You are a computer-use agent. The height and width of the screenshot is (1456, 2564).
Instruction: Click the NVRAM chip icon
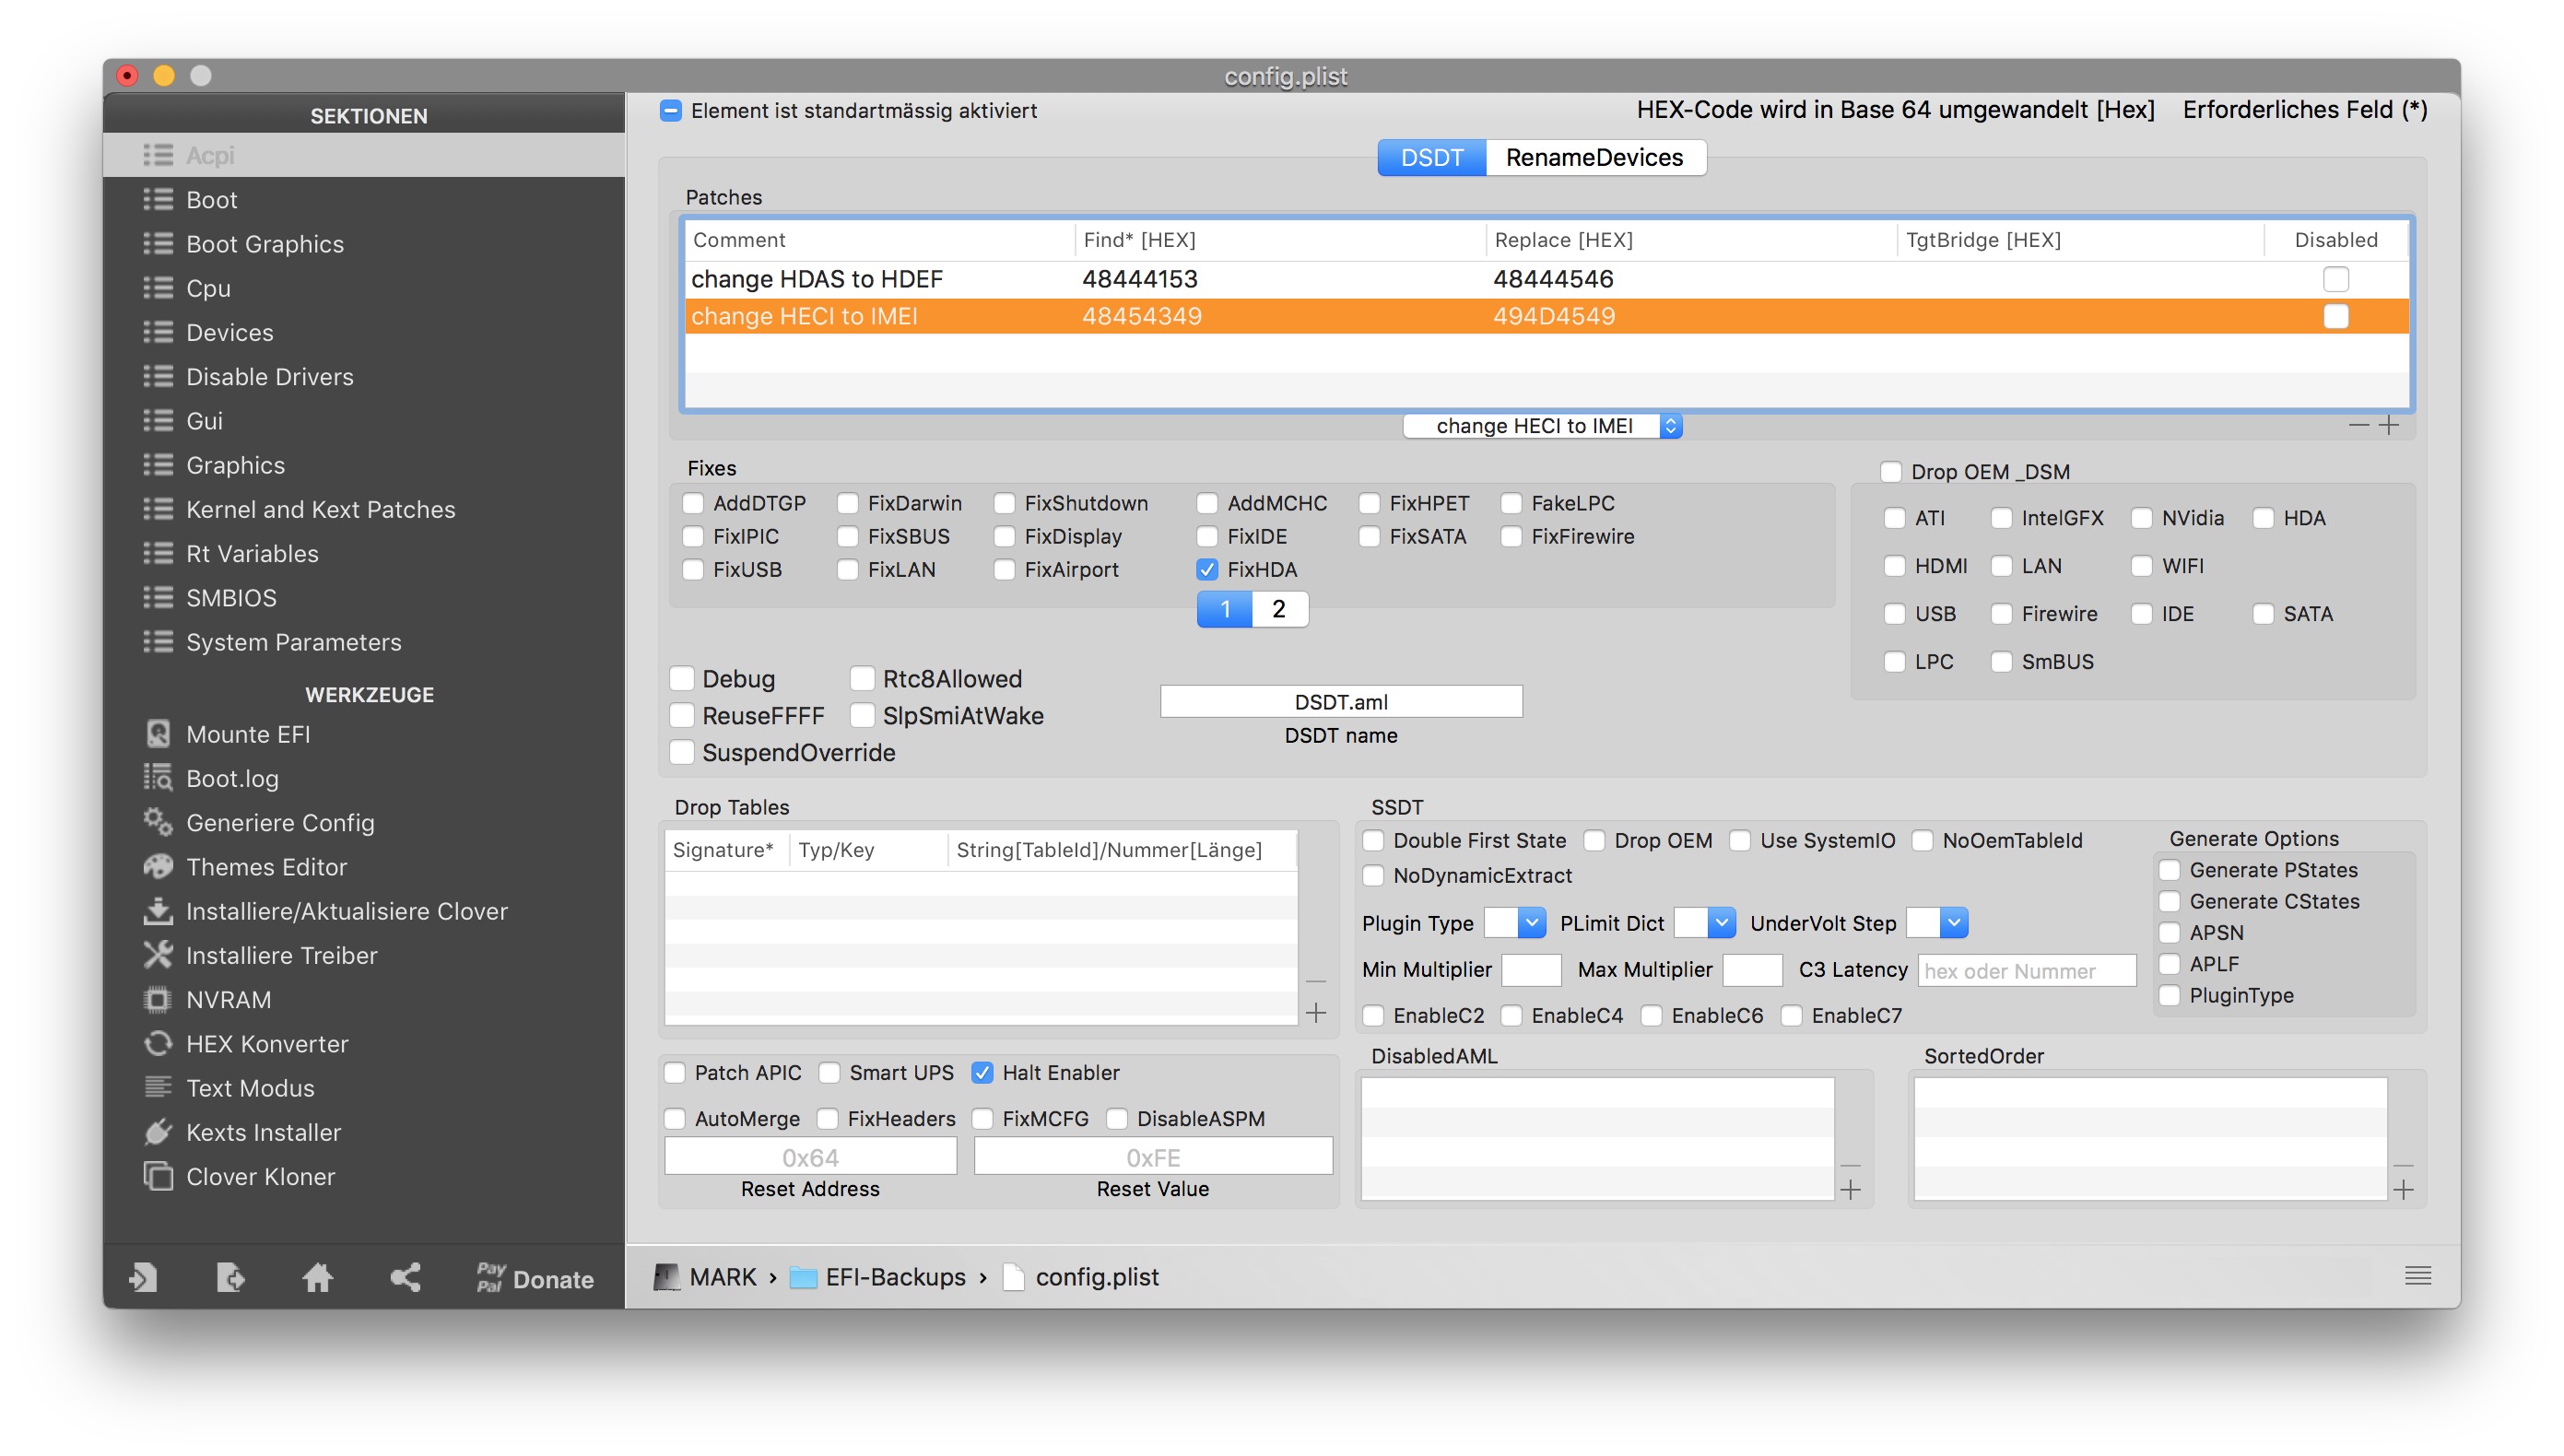(158, 999)
